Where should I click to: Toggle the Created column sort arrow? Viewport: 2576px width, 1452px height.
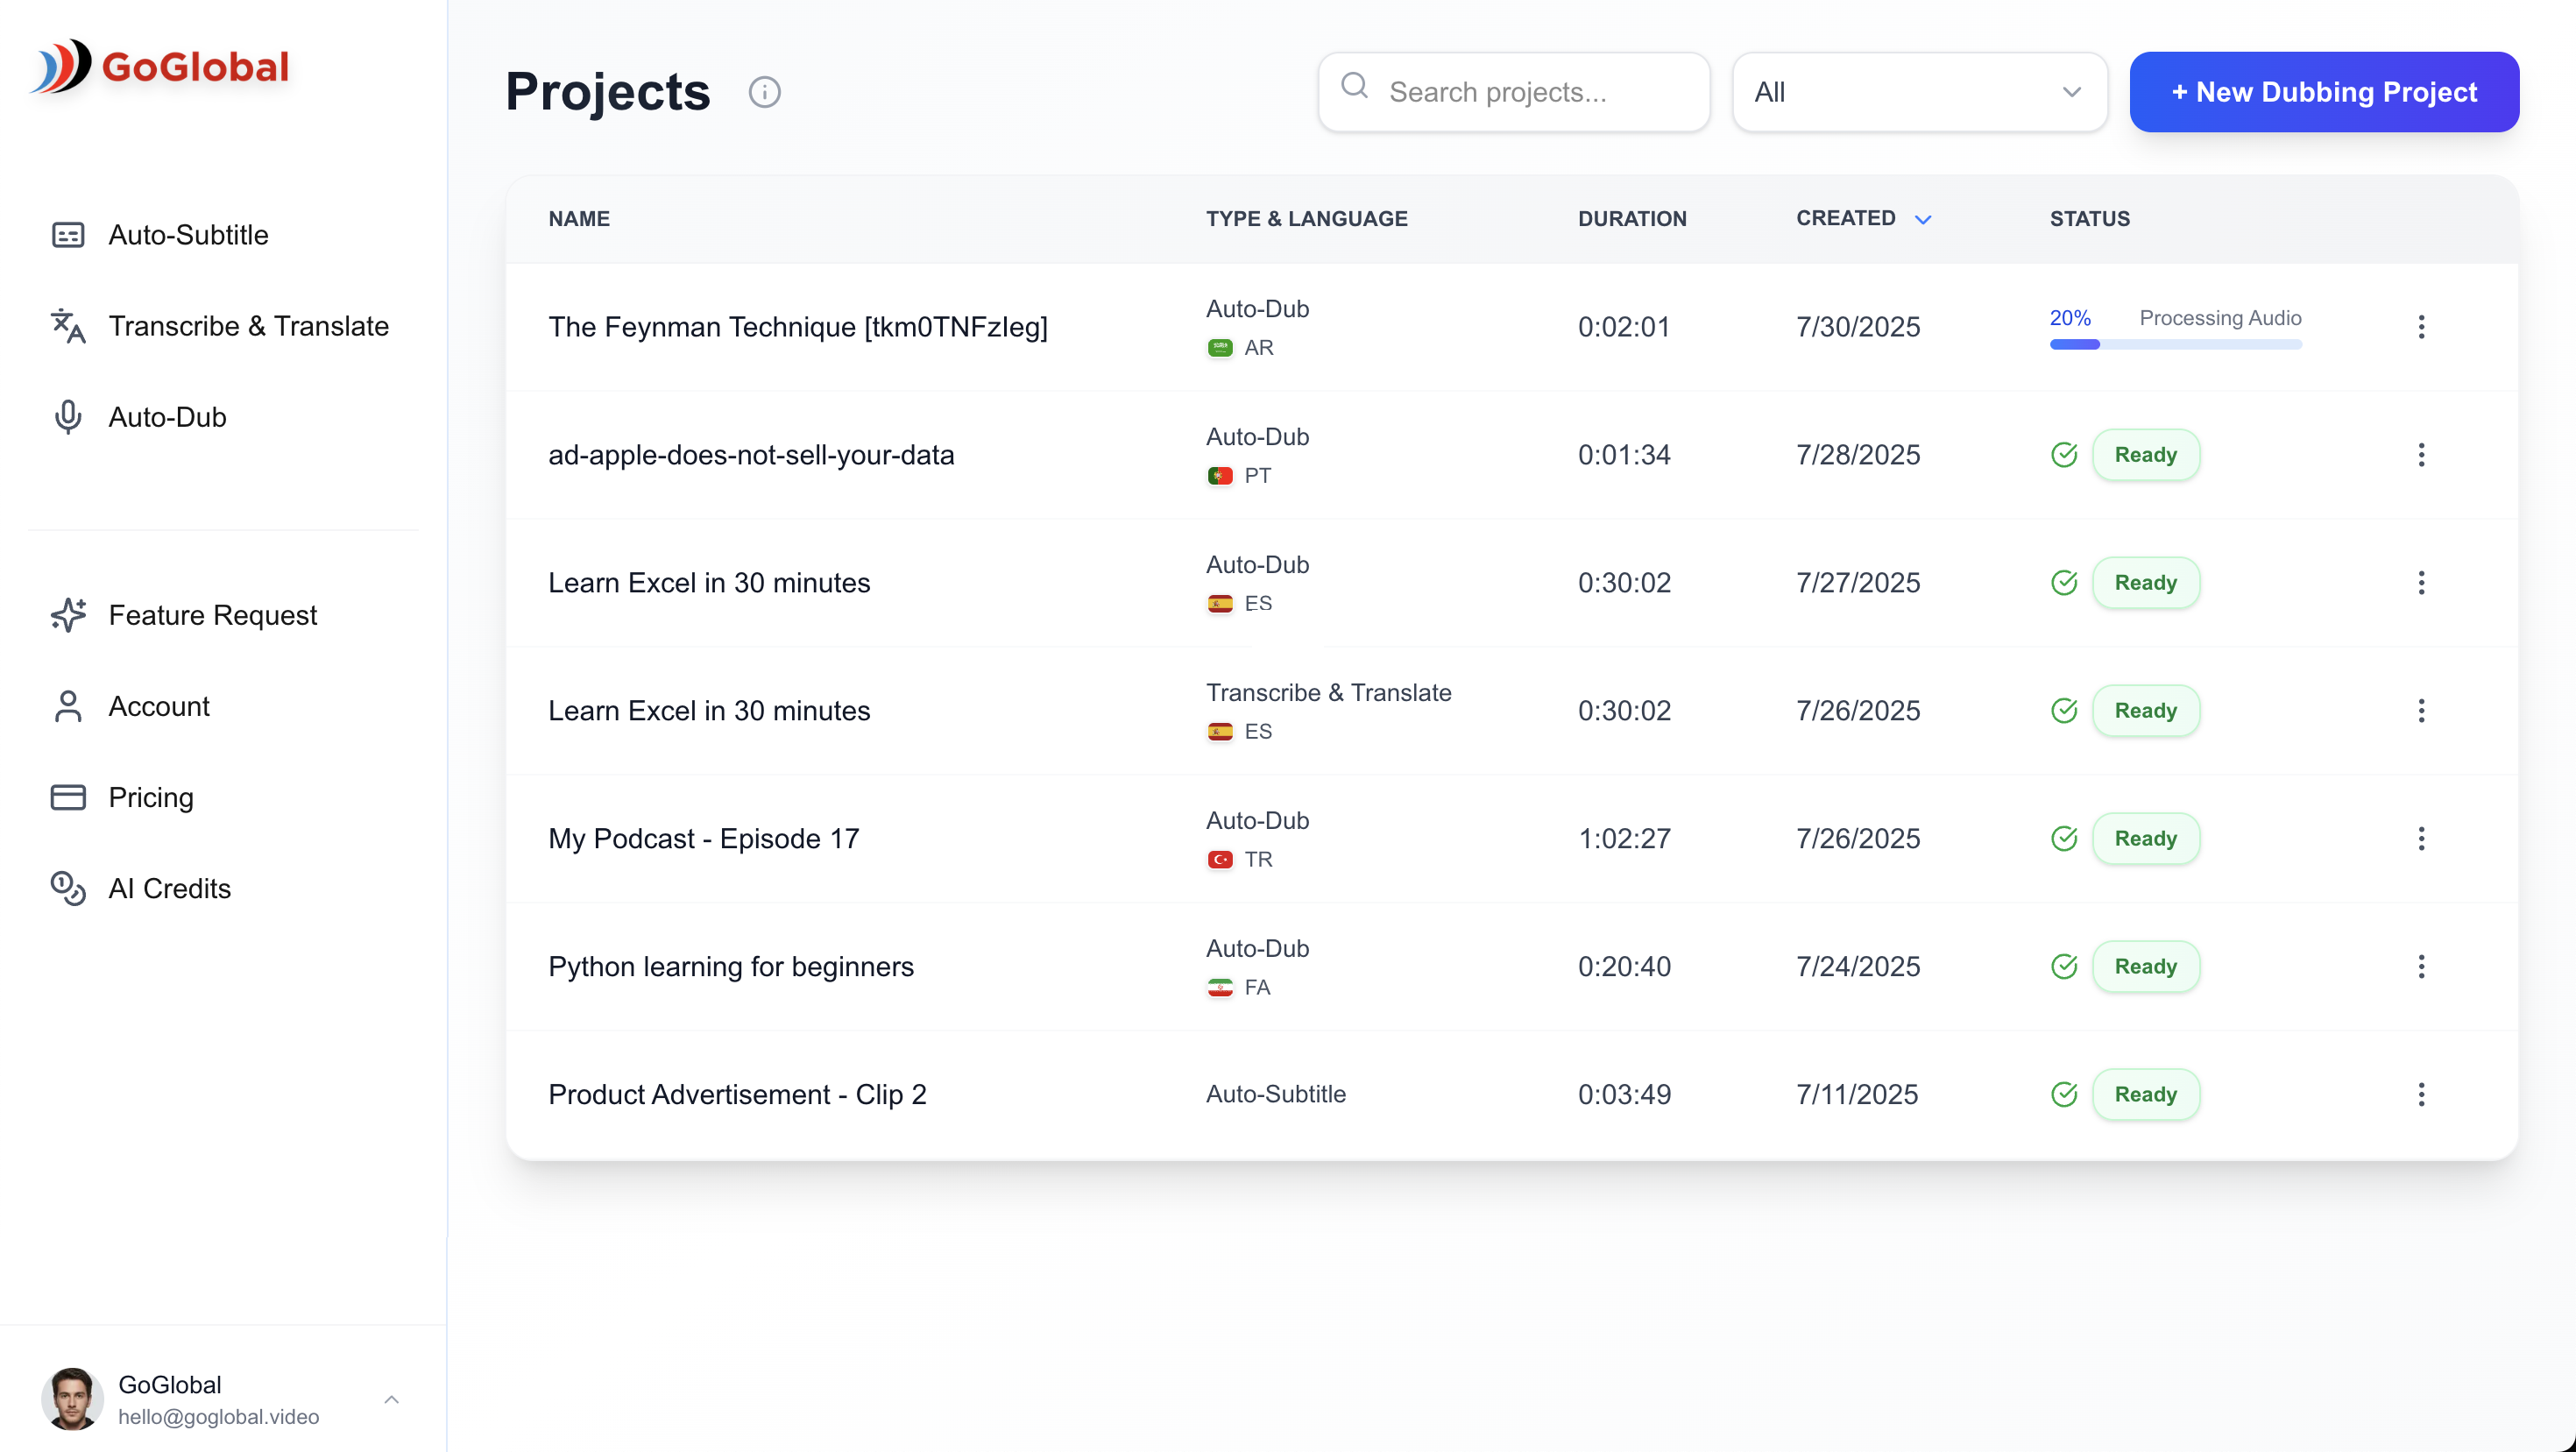1923,219
